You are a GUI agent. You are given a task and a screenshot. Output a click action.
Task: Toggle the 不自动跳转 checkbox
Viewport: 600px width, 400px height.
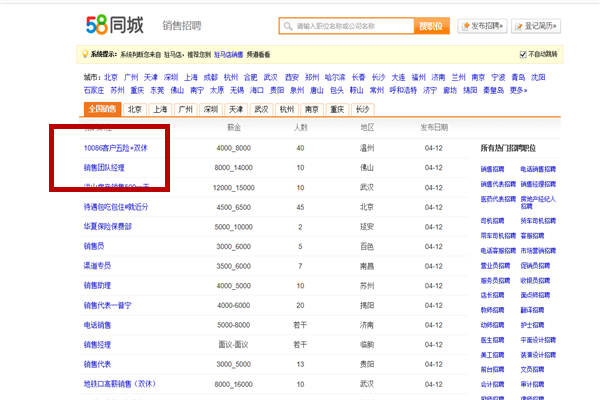click(x=523, y=54)
